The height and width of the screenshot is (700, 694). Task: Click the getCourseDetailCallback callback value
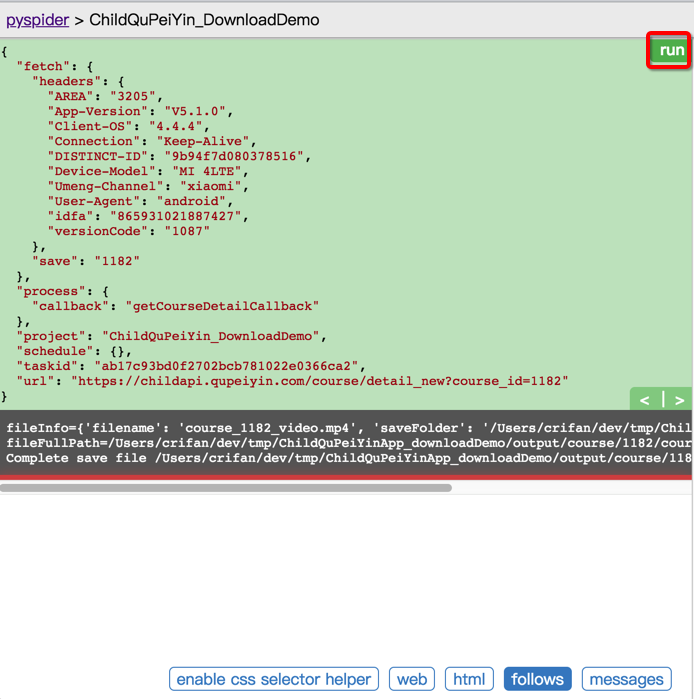coord(222,306)
